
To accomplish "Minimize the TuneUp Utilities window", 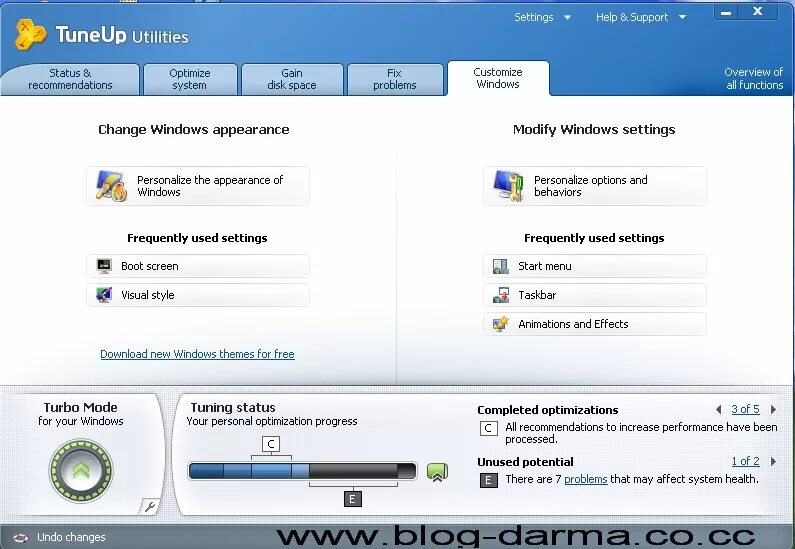I will tap(726, 12).
